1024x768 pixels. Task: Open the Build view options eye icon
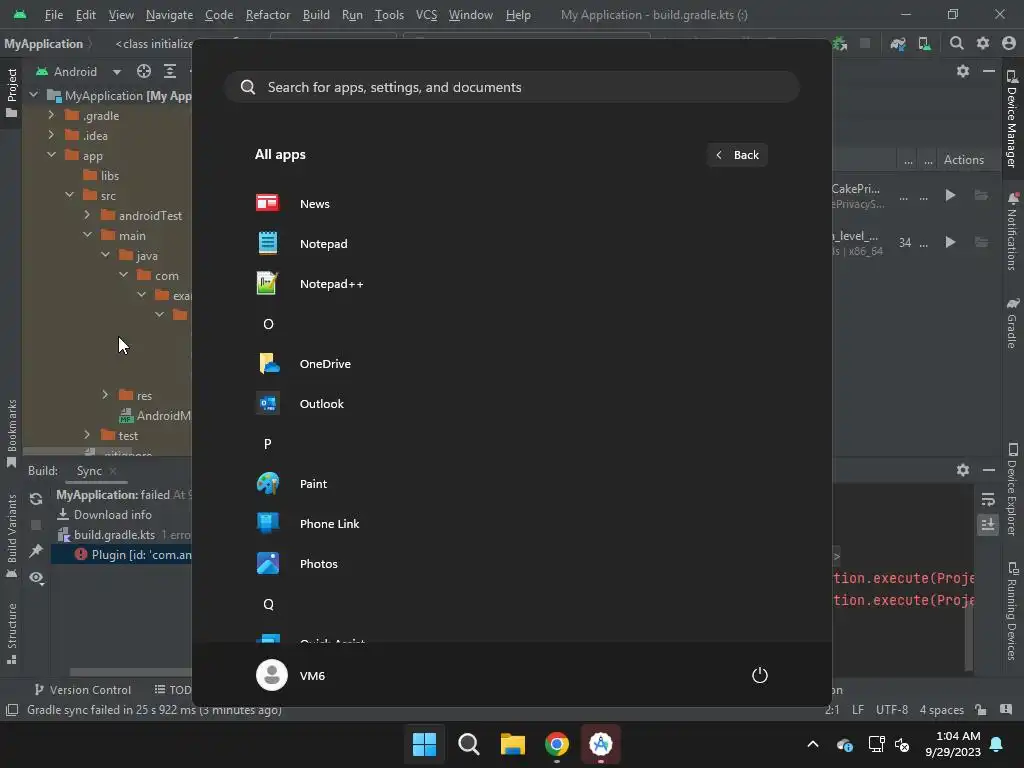37,577
